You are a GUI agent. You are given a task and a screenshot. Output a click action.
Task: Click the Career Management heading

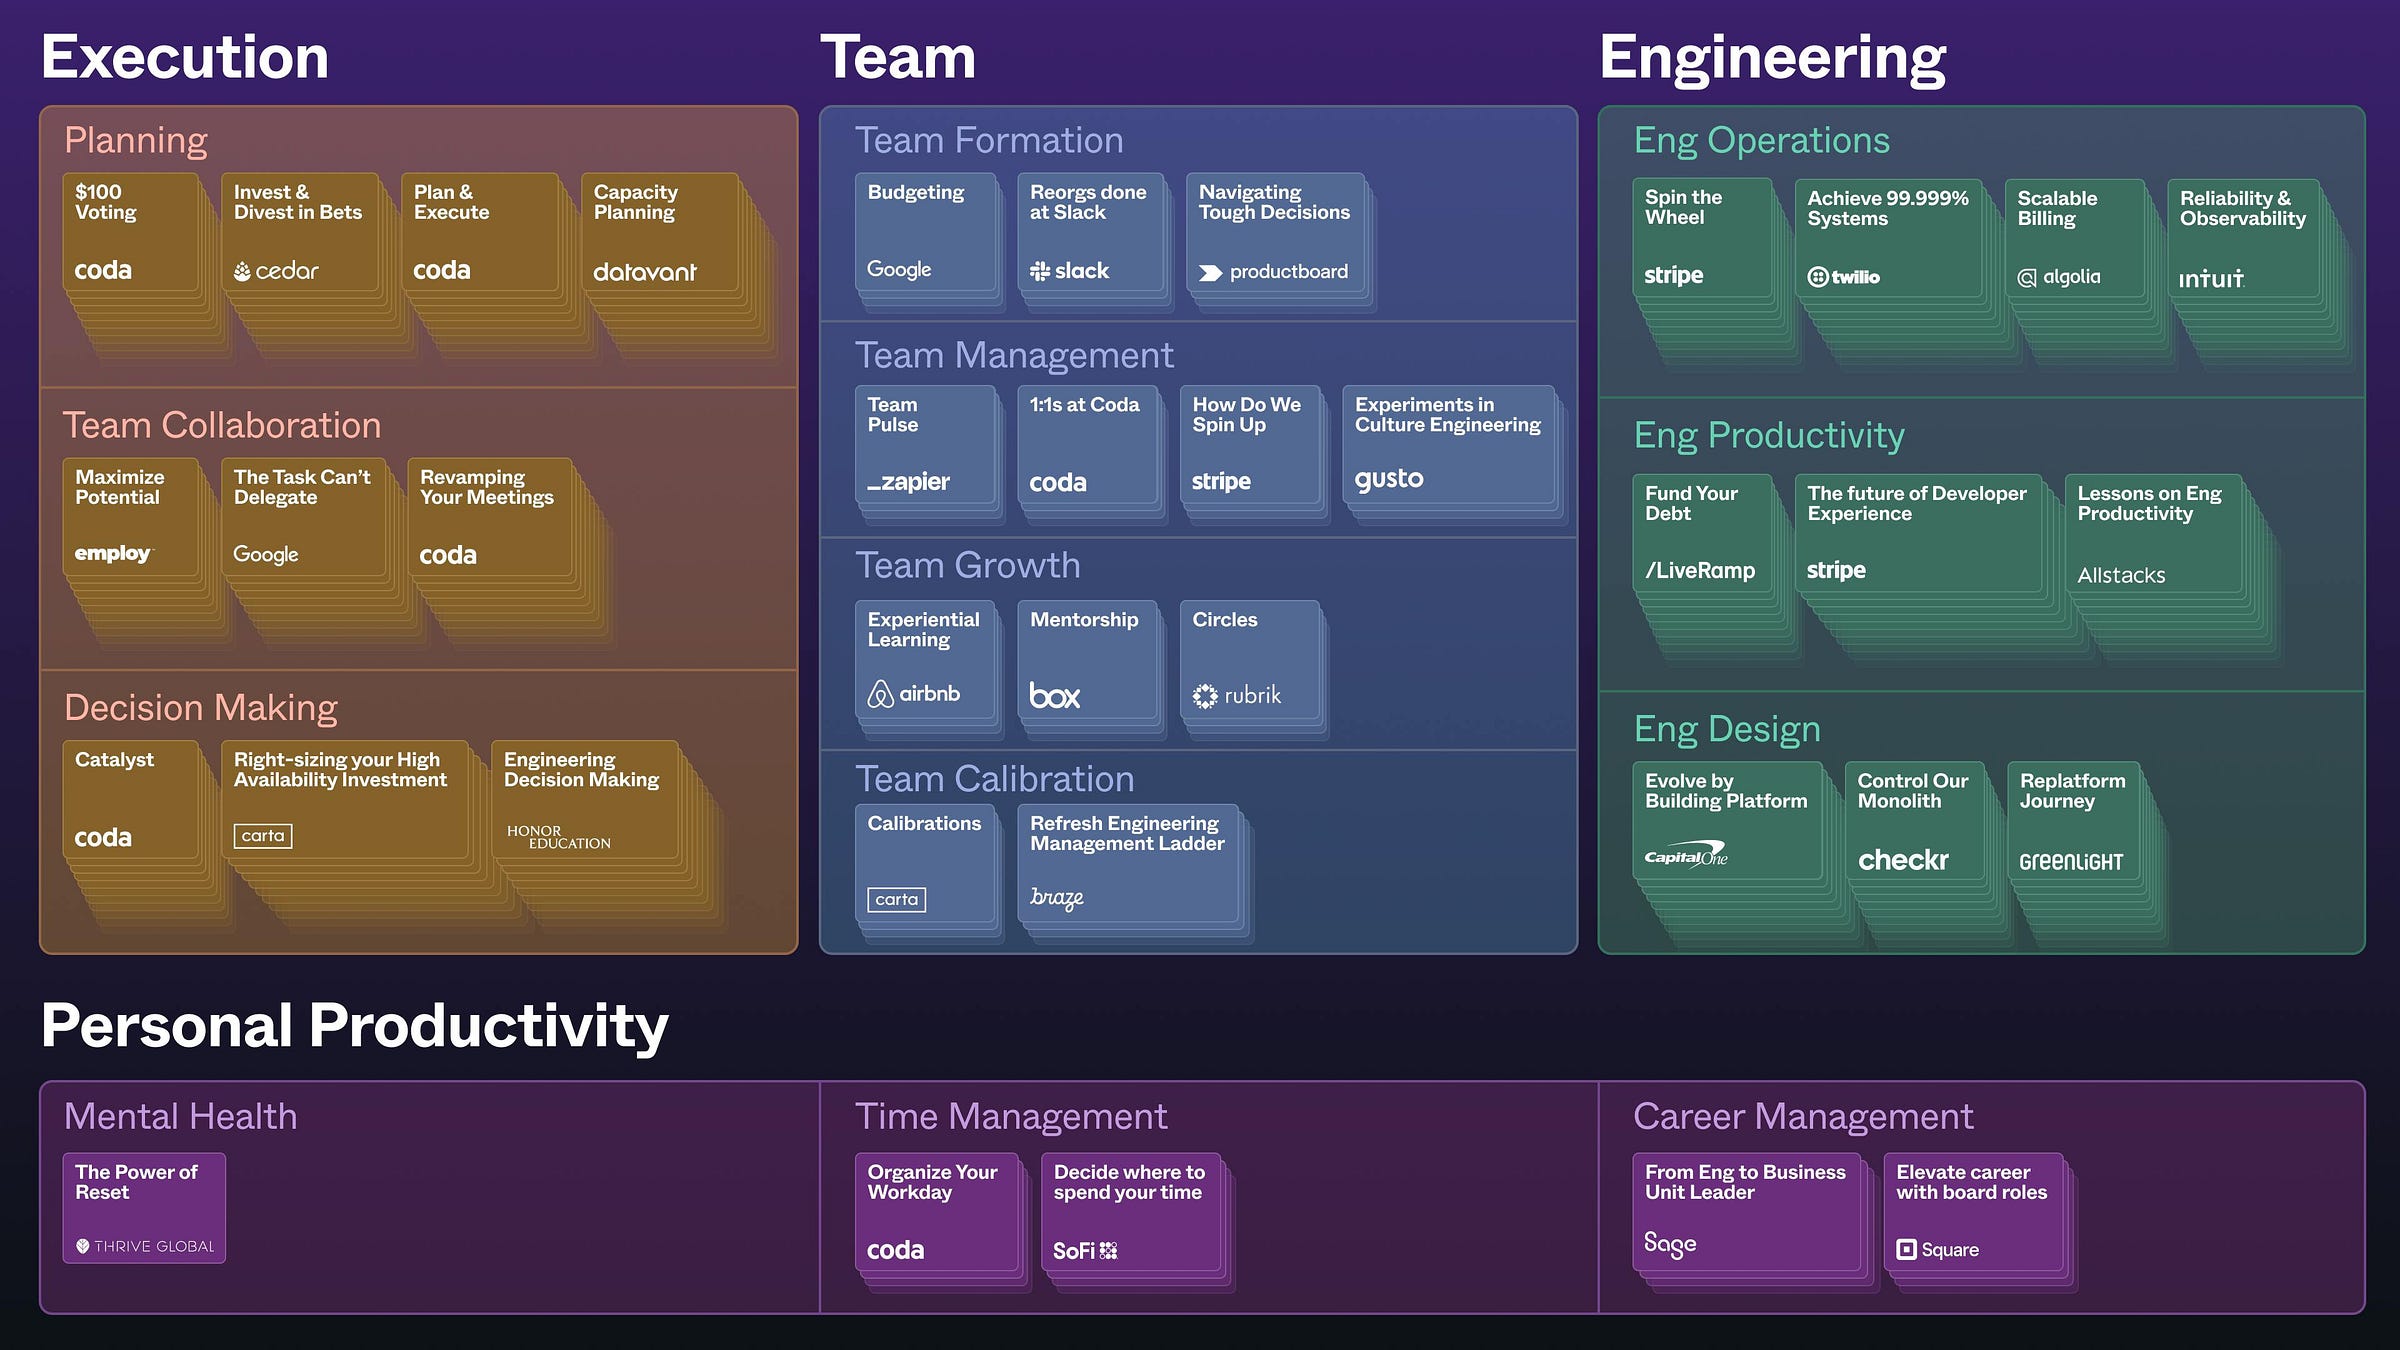pos(1803,1116)
